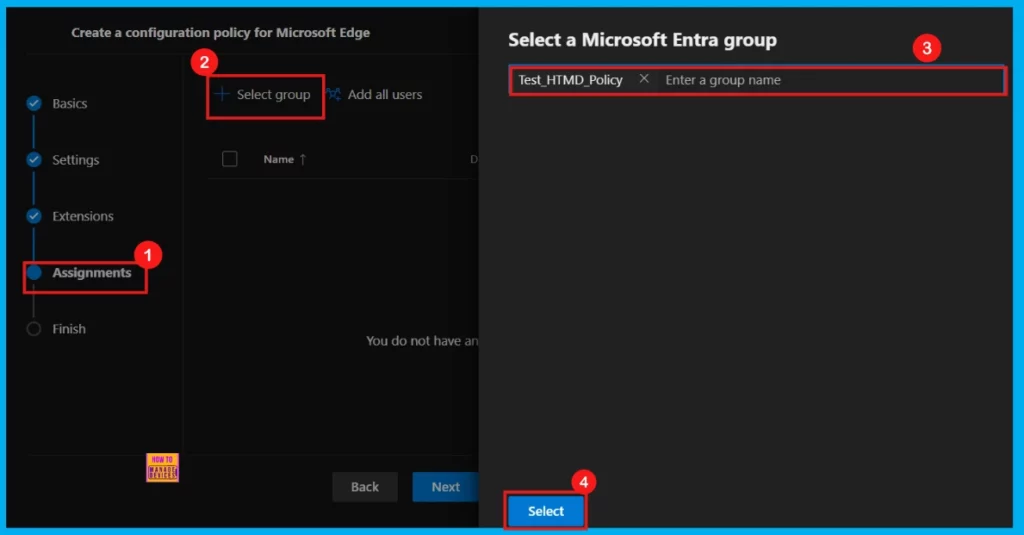Click the Back button

pos(364,487)
